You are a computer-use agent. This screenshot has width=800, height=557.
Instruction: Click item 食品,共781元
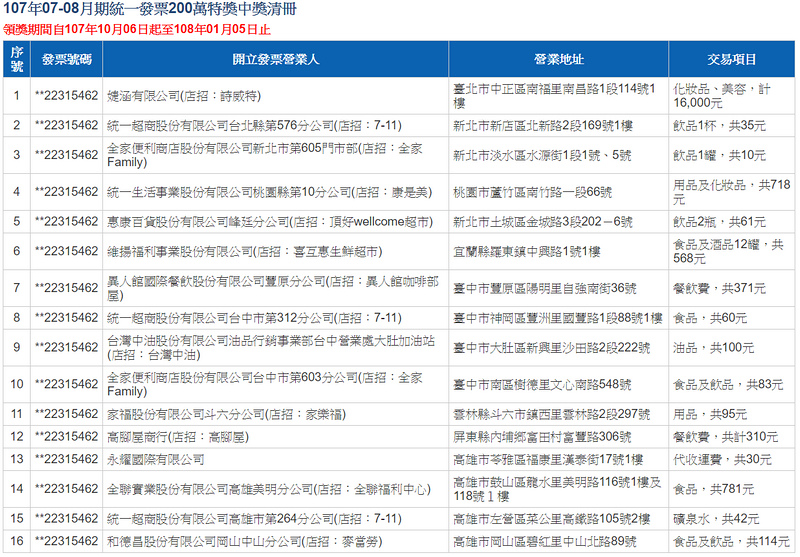point(732,489)
